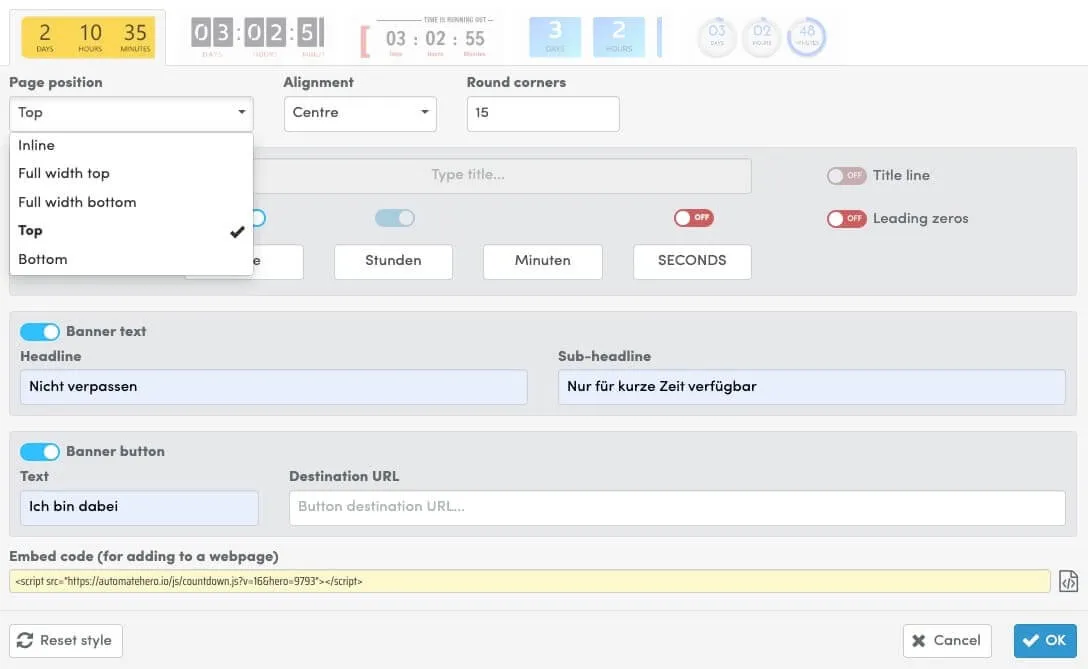Copy the embed code using the code icon

1068,581
